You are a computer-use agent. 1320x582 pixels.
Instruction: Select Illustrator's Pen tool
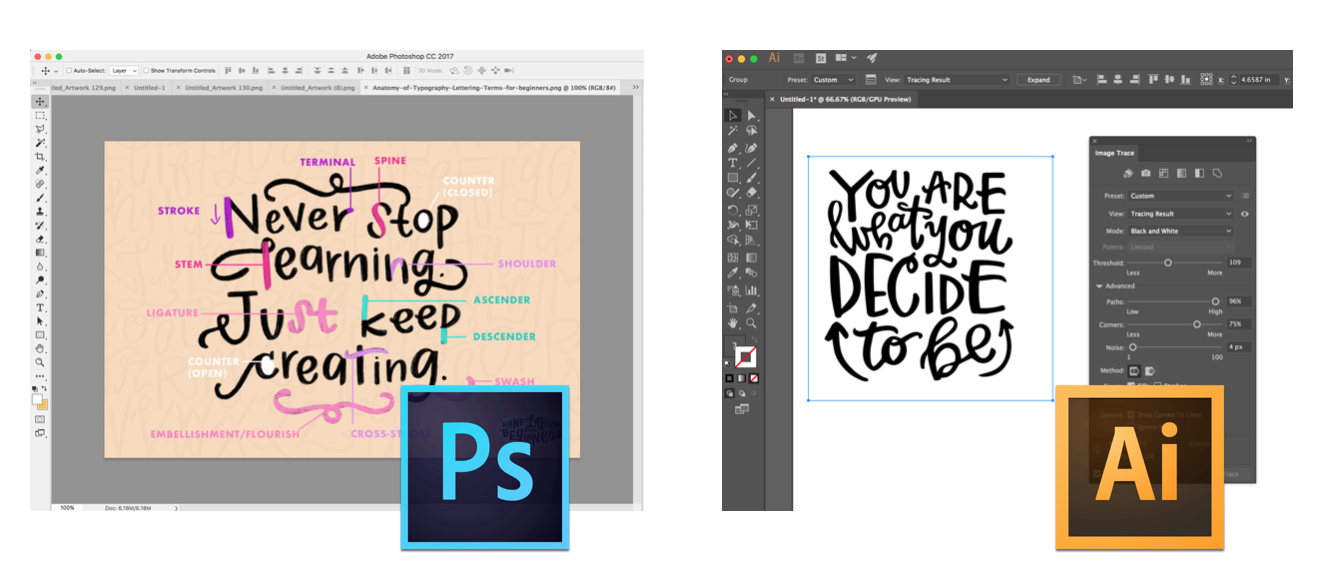[x=732, y=147]
